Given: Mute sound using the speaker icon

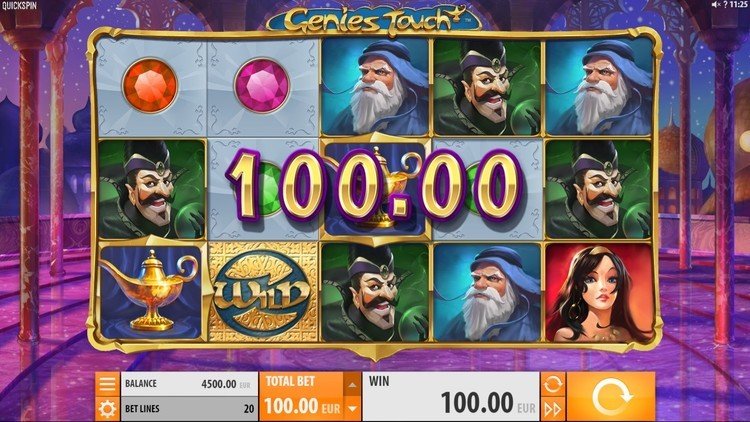Looking at the screenshot, I should pyautogui.click(x=716, y=4).
